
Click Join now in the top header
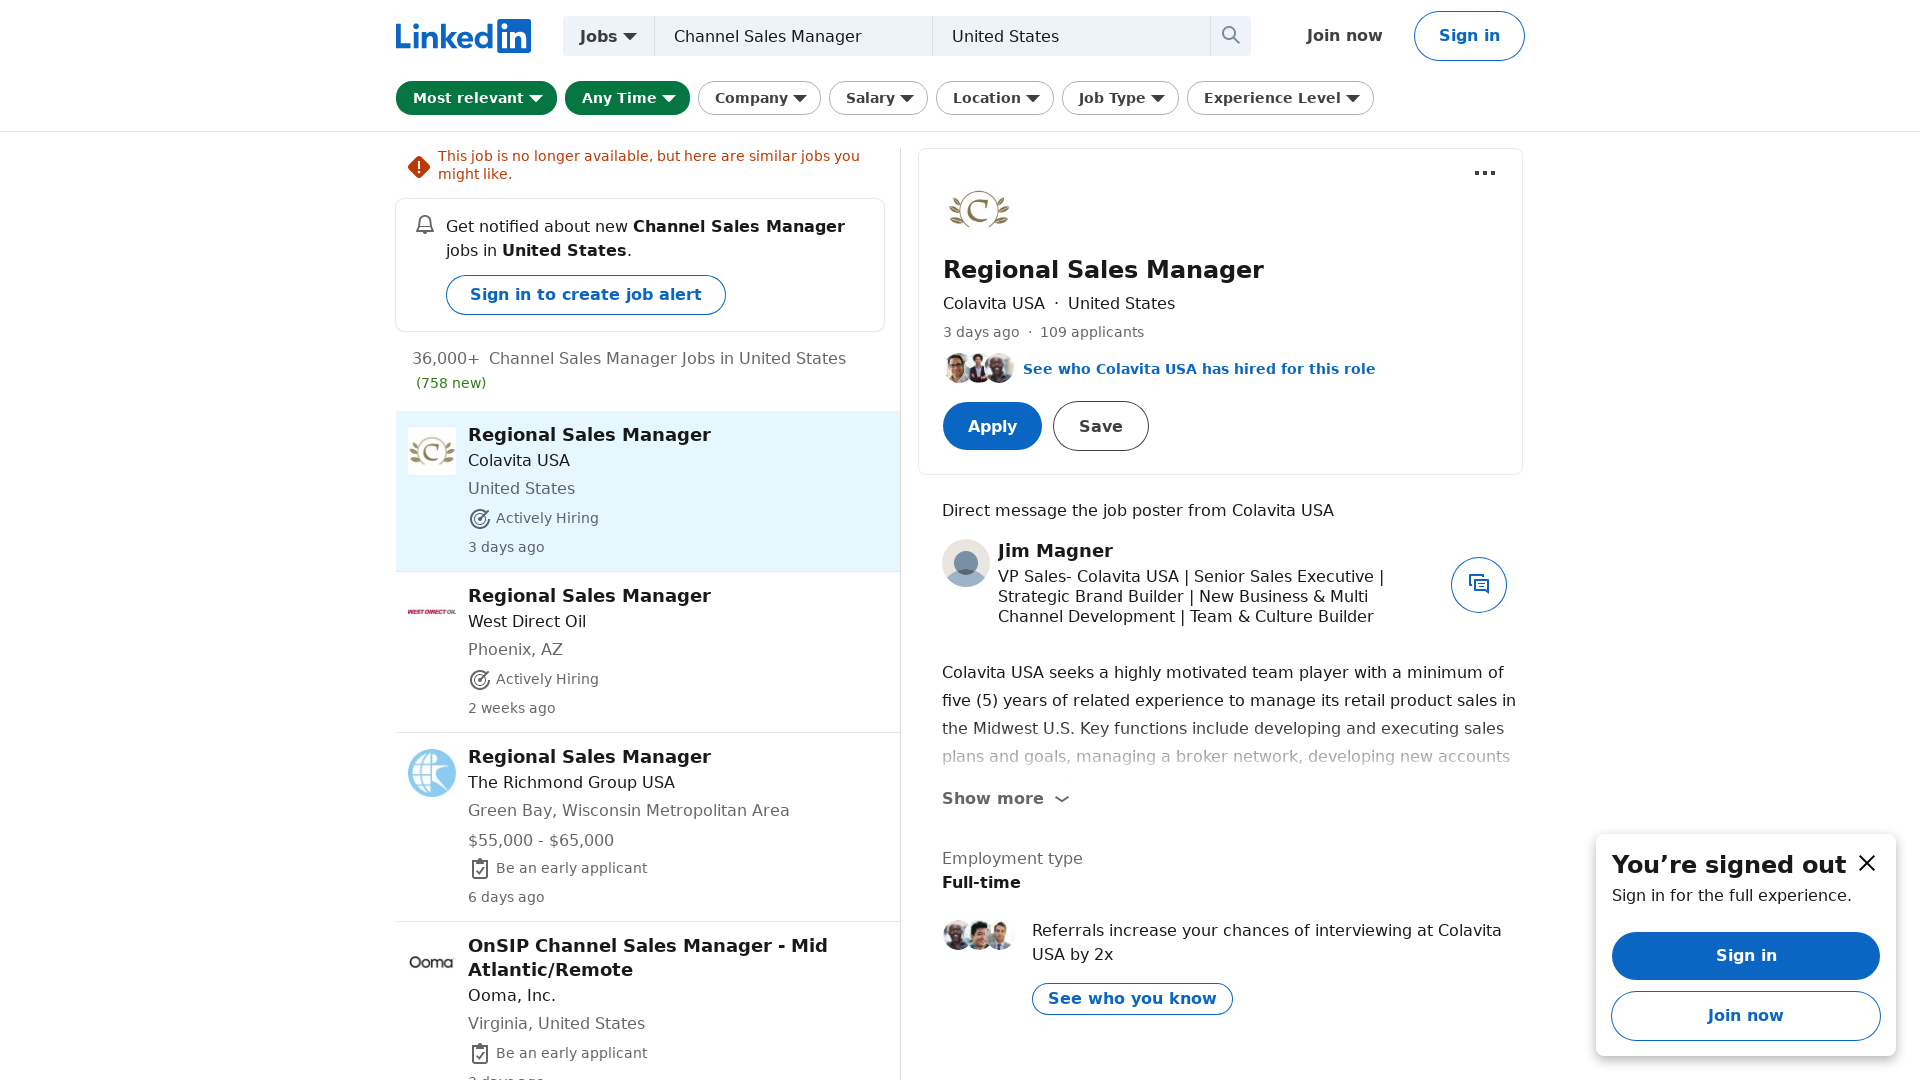(1344, 36)
